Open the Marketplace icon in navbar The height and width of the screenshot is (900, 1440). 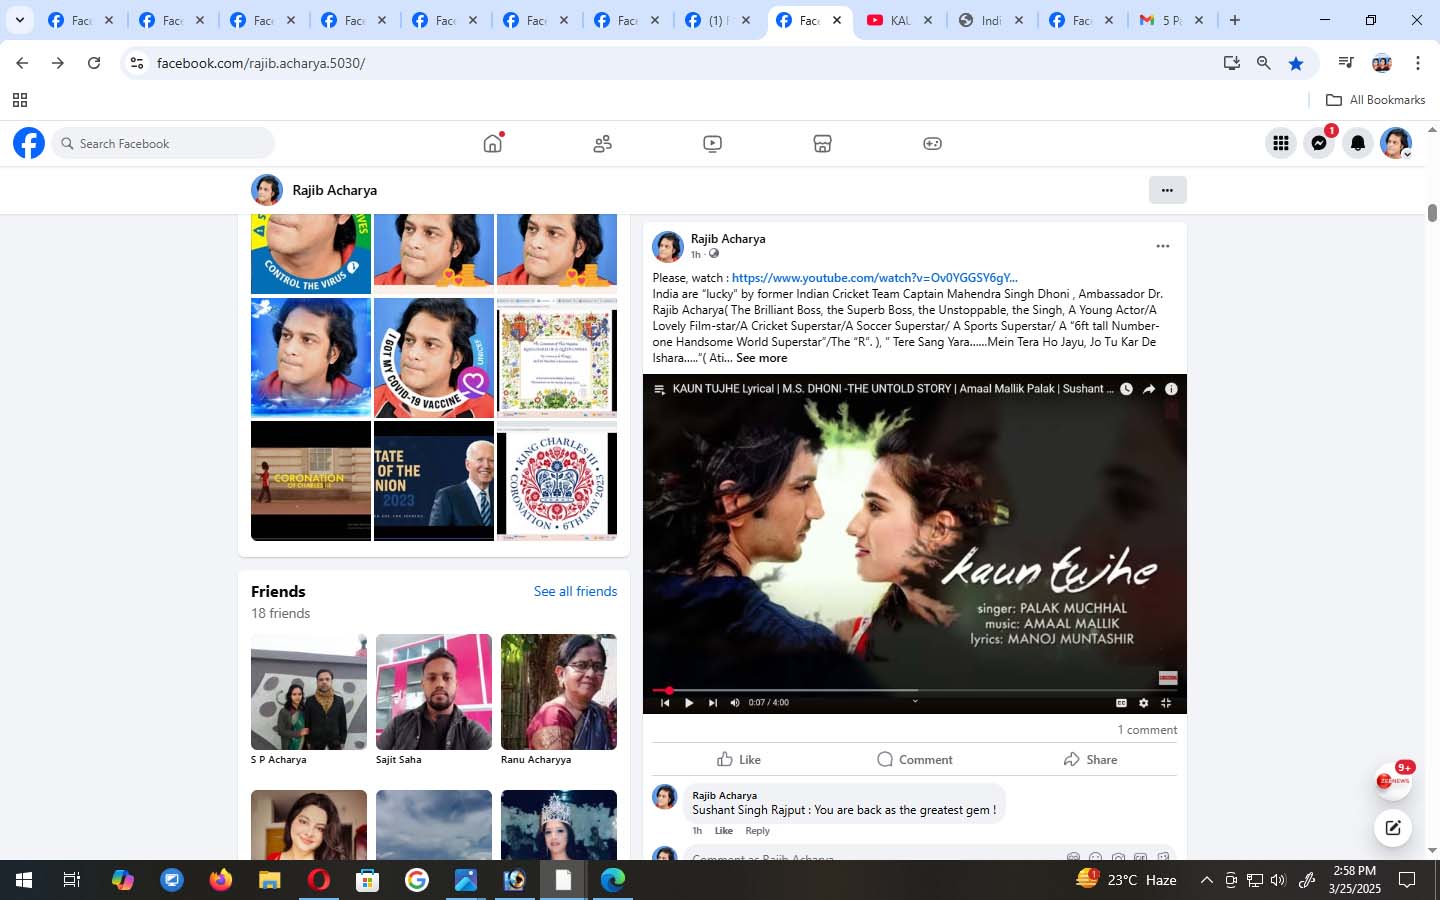click(x=822, y=144)
